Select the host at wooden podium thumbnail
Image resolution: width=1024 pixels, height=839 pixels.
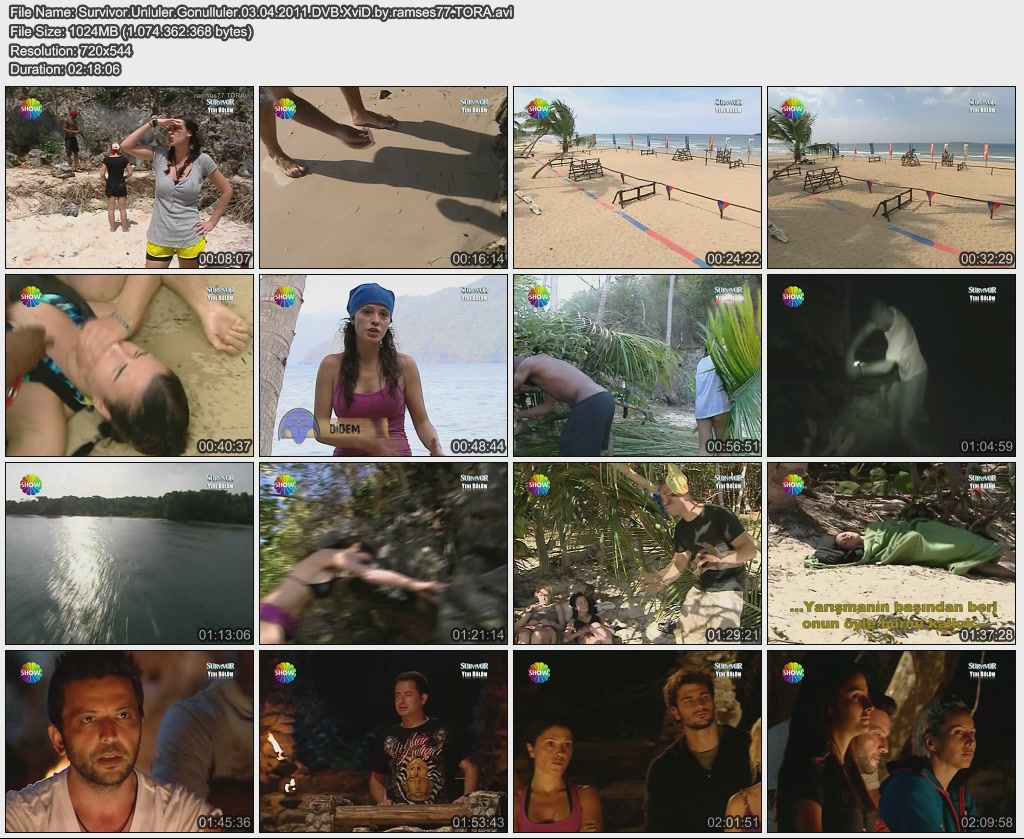tap(384, 742)
